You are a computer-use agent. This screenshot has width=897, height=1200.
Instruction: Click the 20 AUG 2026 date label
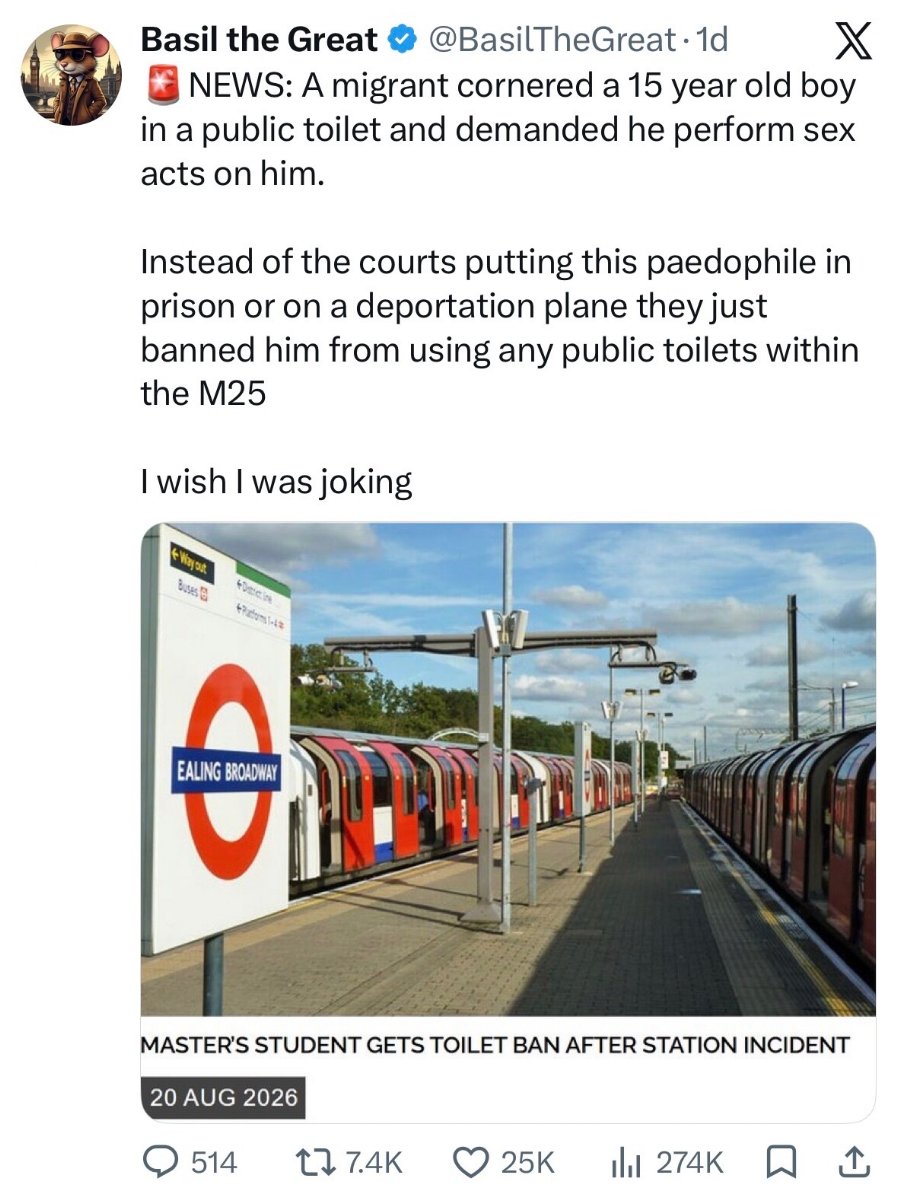(223, 1097)
